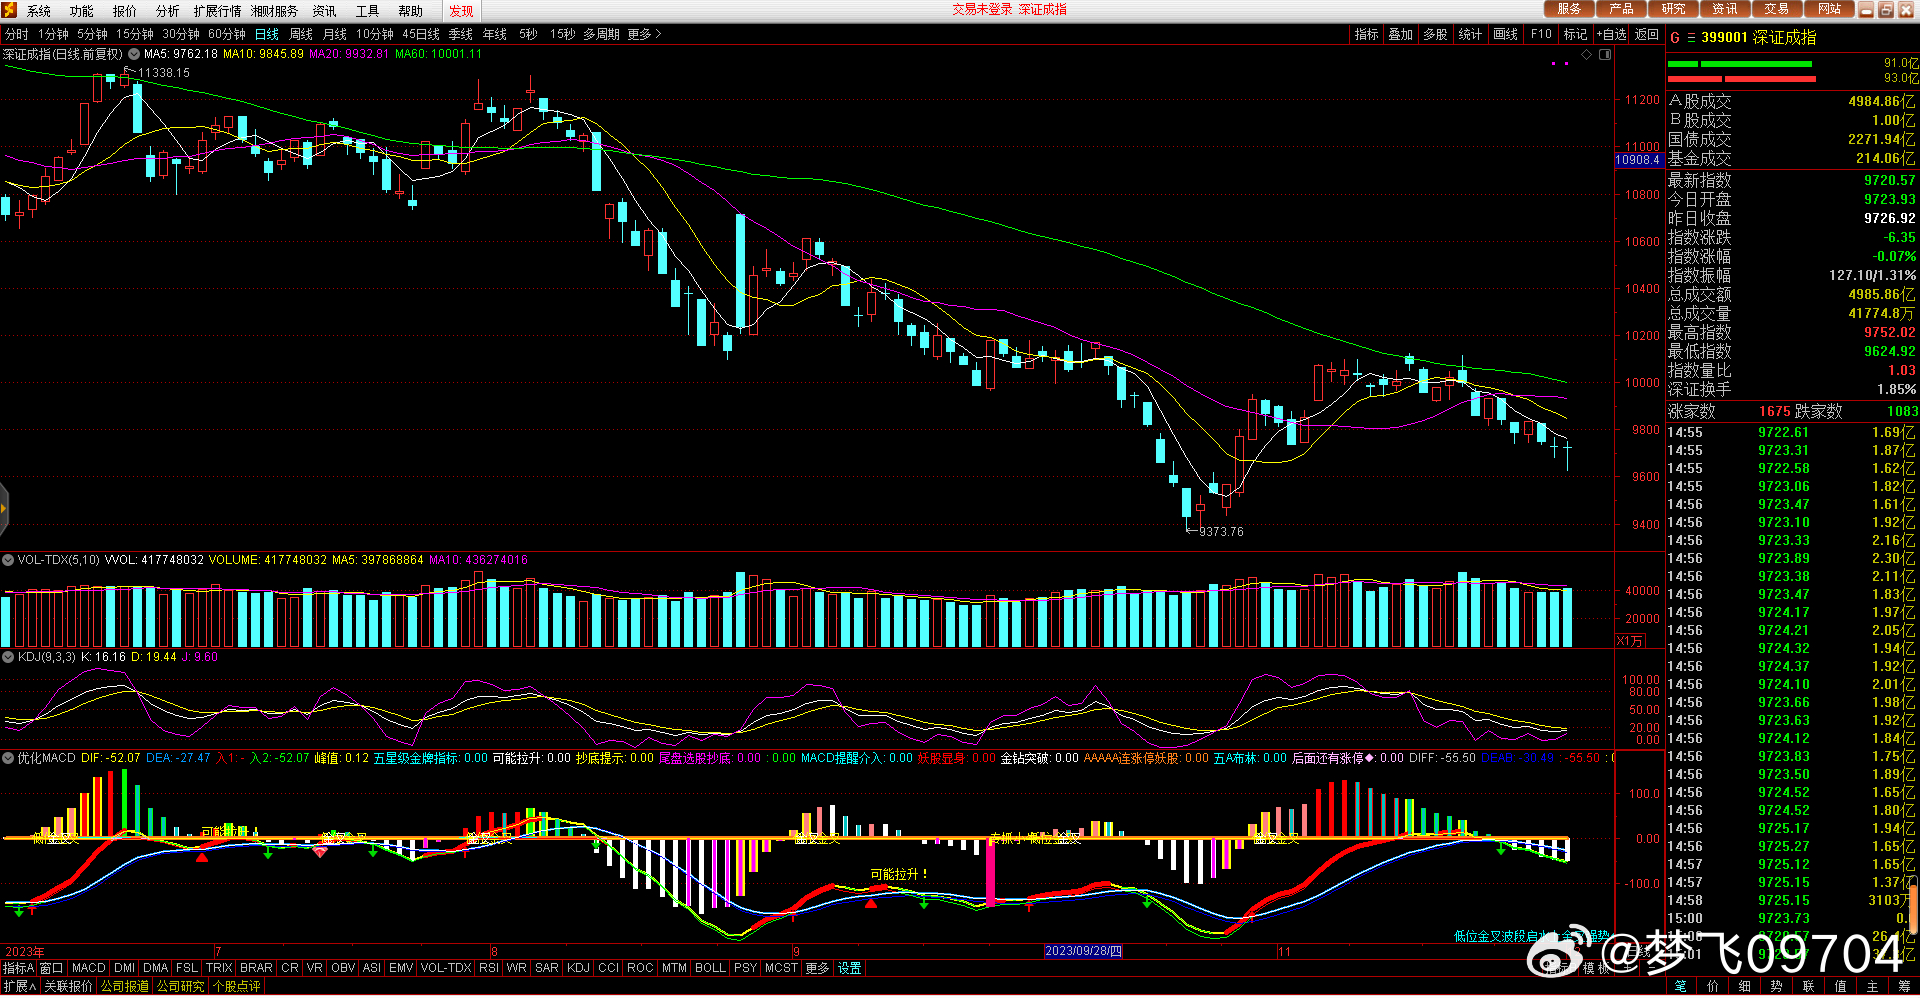This screenshot has width=1920, height=998.
Task: Click the app logo icon in the menu bar
Action: pyautogui.click(x=10, y=10)
